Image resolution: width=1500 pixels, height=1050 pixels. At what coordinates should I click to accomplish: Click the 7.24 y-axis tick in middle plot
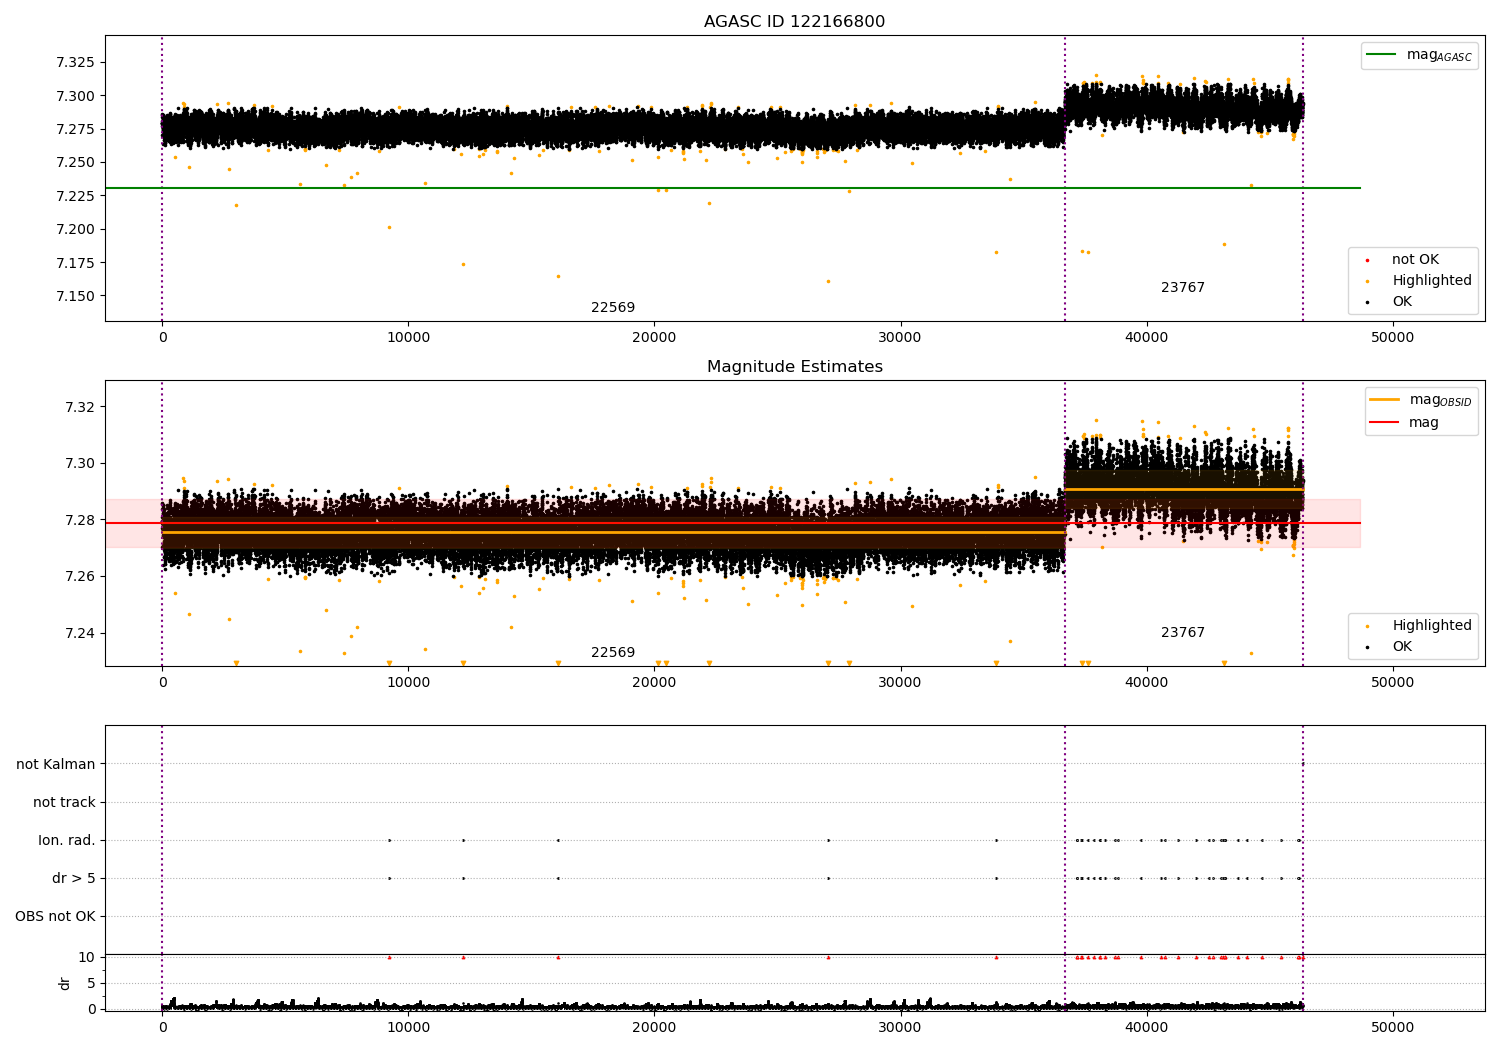[80, 634]
